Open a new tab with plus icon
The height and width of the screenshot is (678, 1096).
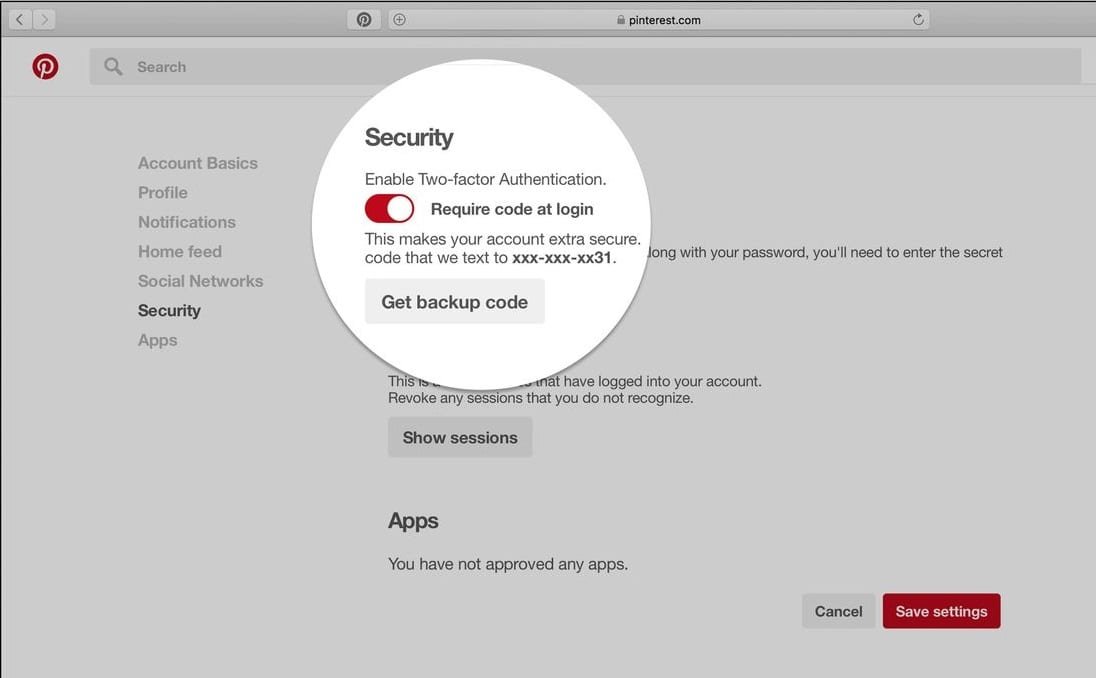click(399, 19)
